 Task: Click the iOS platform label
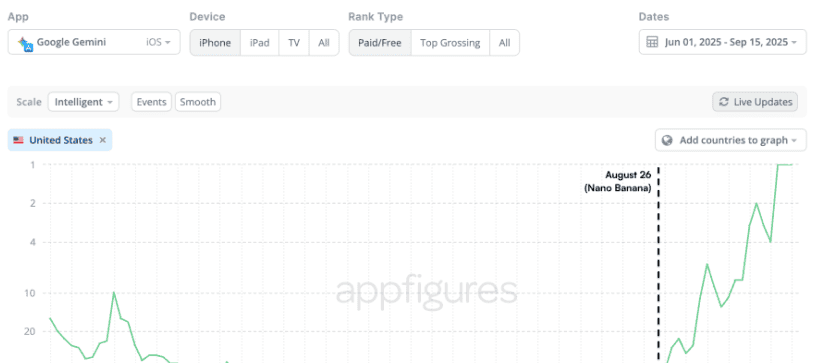click(154, 42)
